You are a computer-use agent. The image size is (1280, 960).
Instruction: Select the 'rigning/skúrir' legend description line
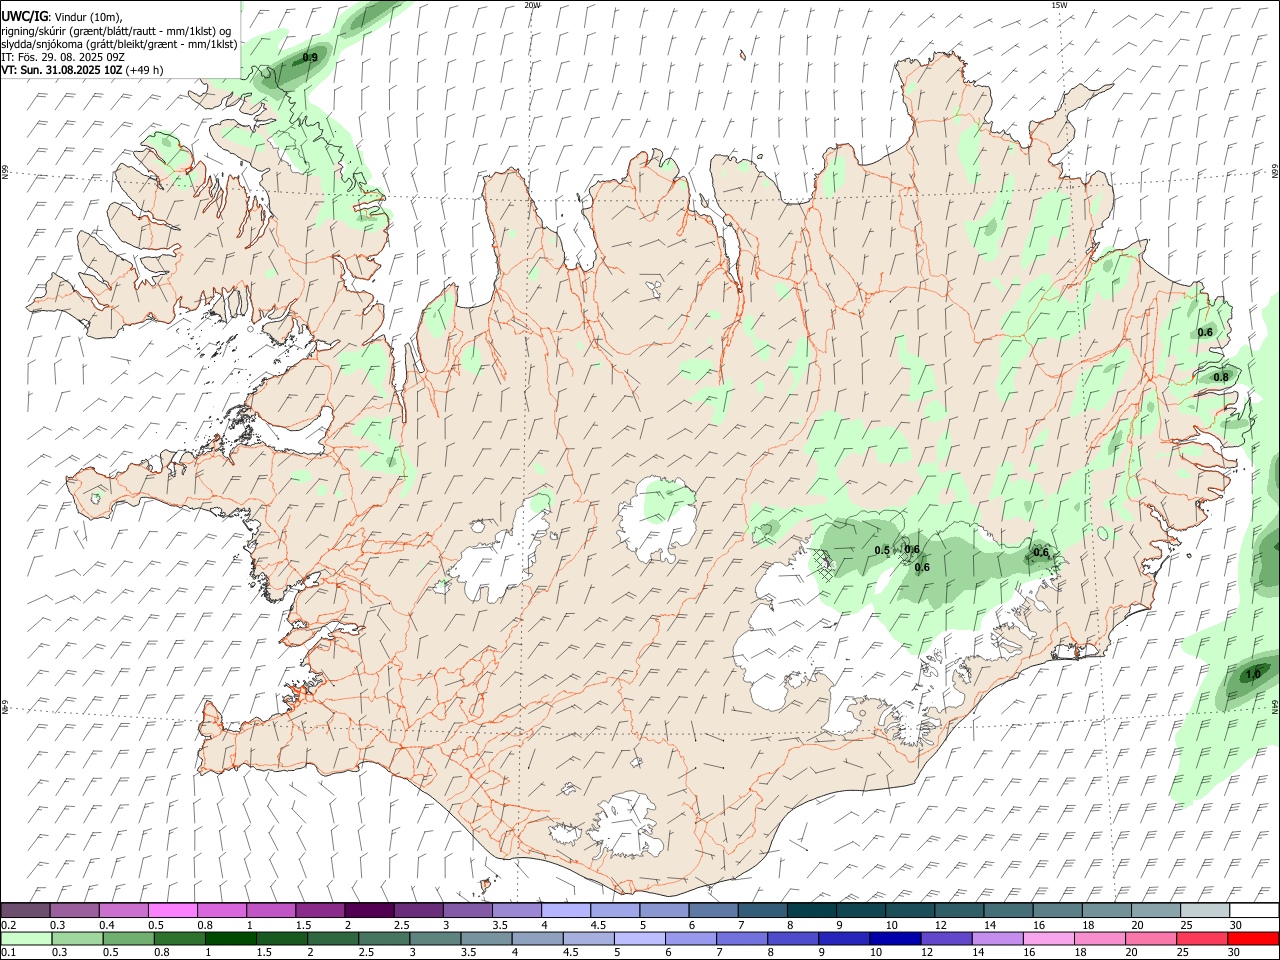[116, 30]
